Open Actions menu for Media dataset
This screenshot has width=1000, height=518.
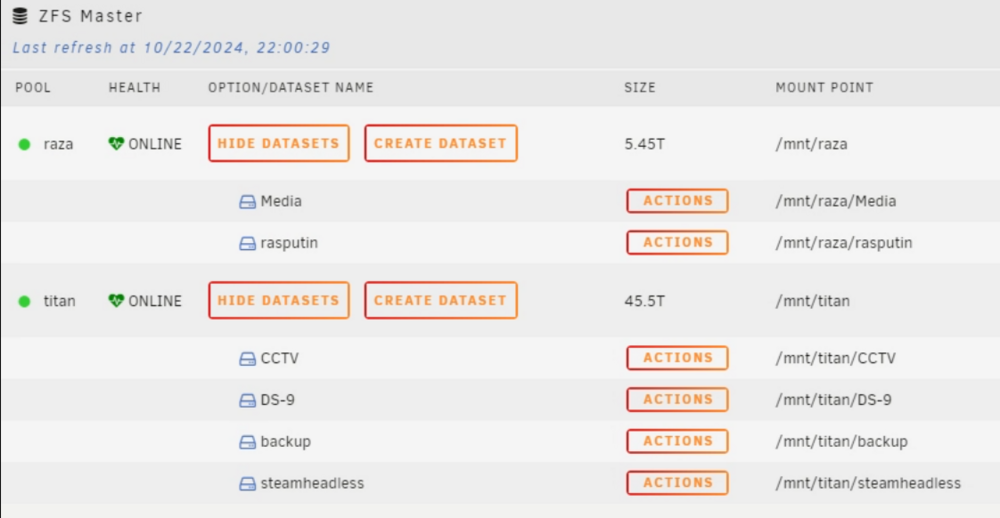pos(677,201)
